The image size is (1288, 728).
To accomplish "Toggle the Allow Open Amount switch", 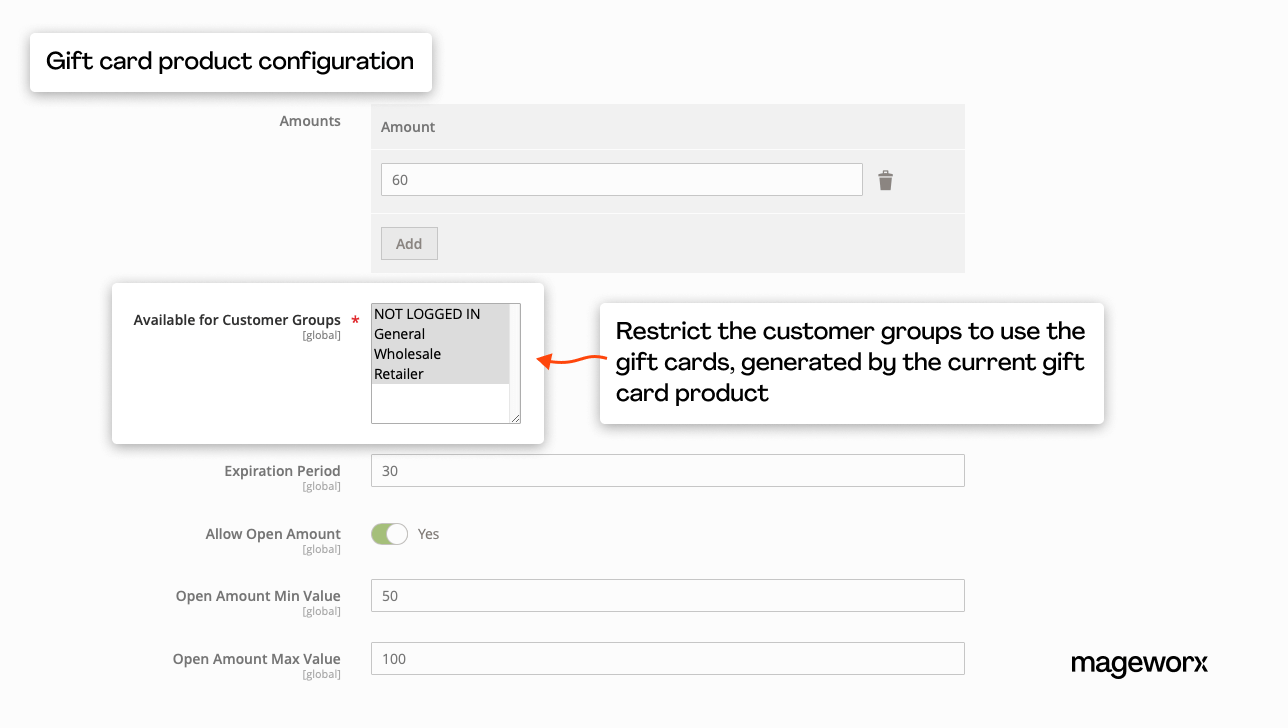I will (389, 534).
